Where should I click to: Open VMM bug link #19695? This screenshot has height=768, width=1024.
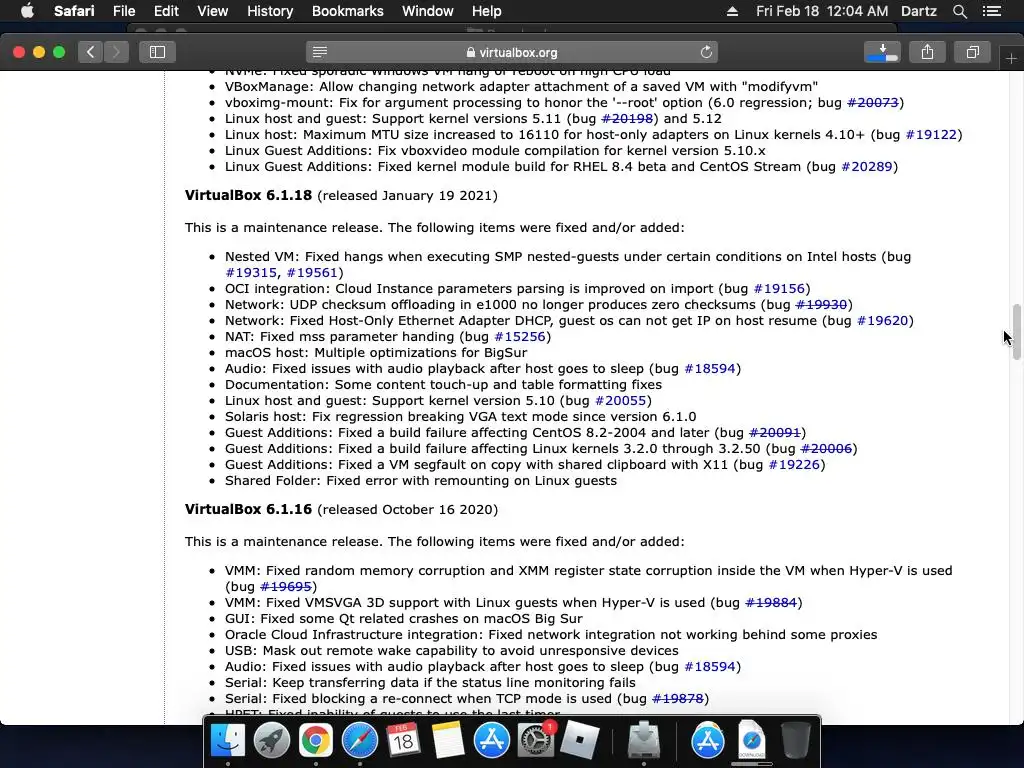285,586
